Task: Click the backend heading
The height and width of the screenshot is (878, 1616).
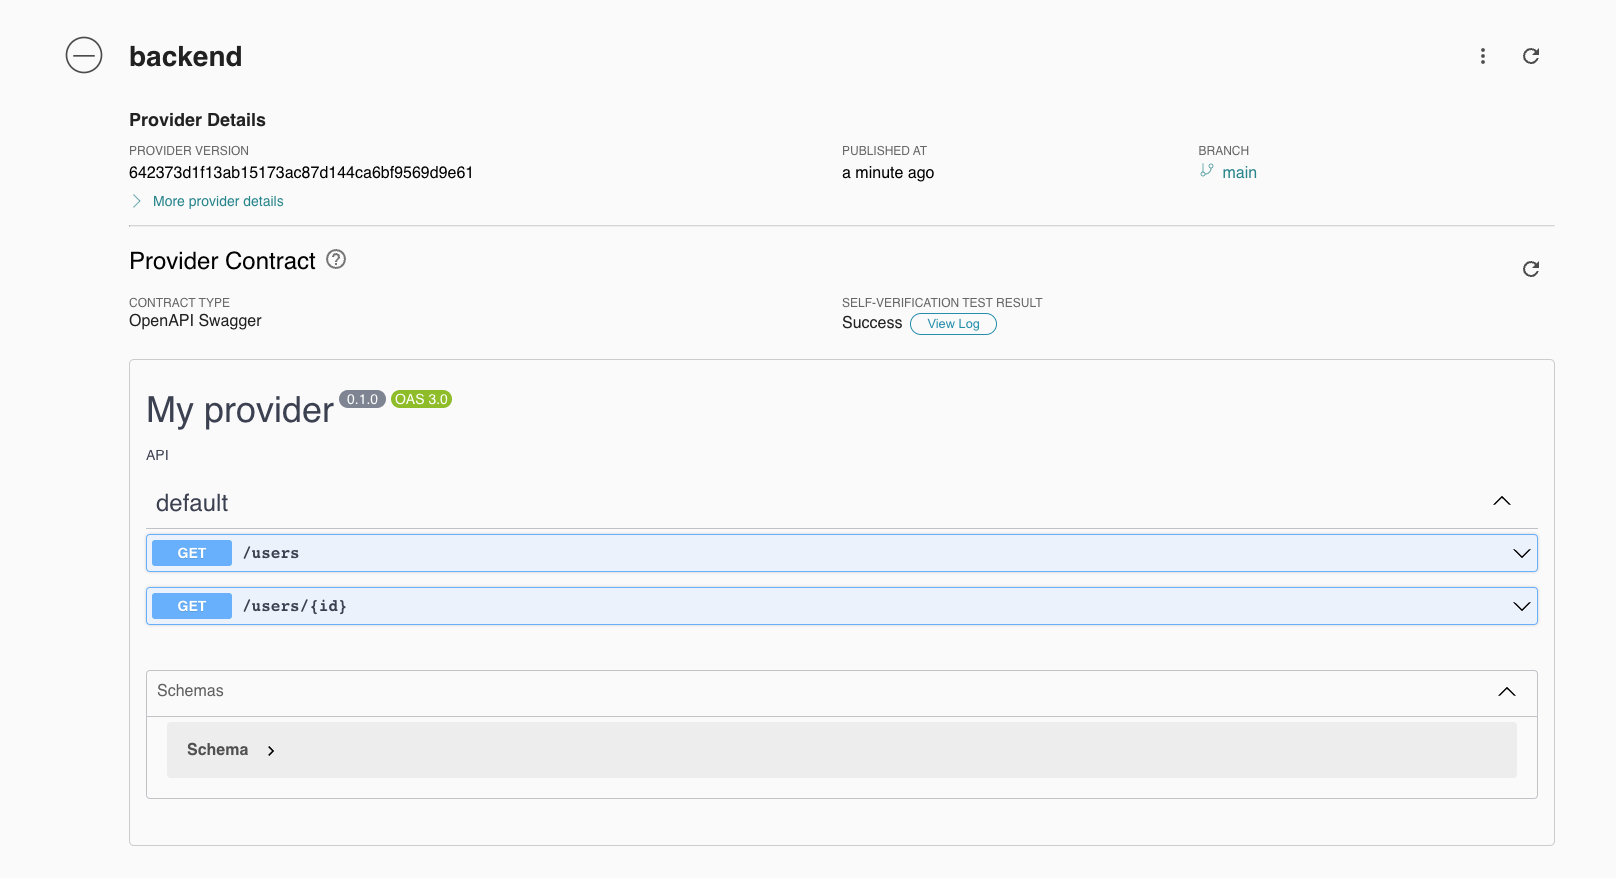Action: pyautogui.click(x=185, y=56)
